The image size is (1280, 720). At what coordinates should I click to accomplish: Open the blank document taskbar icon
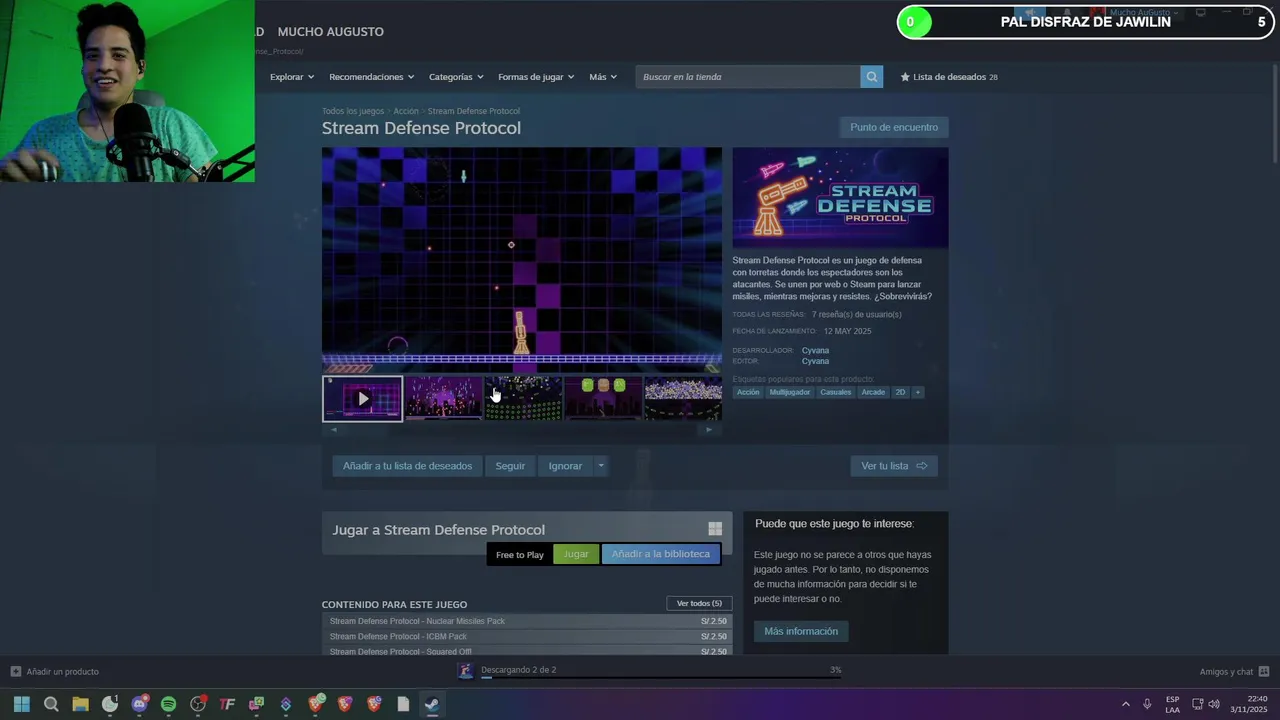coord(403,704)
